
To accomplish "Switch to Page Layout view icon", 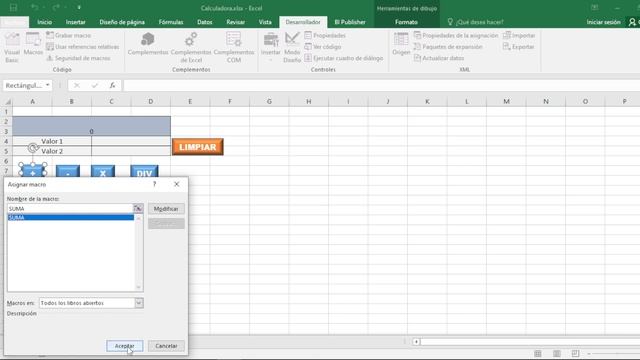I will 556,353.
